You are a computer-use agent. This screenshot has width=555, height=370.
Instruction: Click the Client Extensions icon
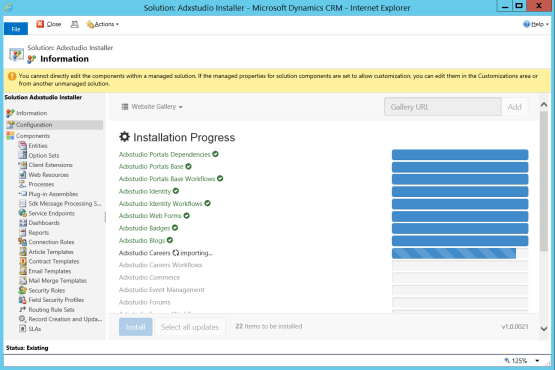pyautogui.click(x=23, y=165)
